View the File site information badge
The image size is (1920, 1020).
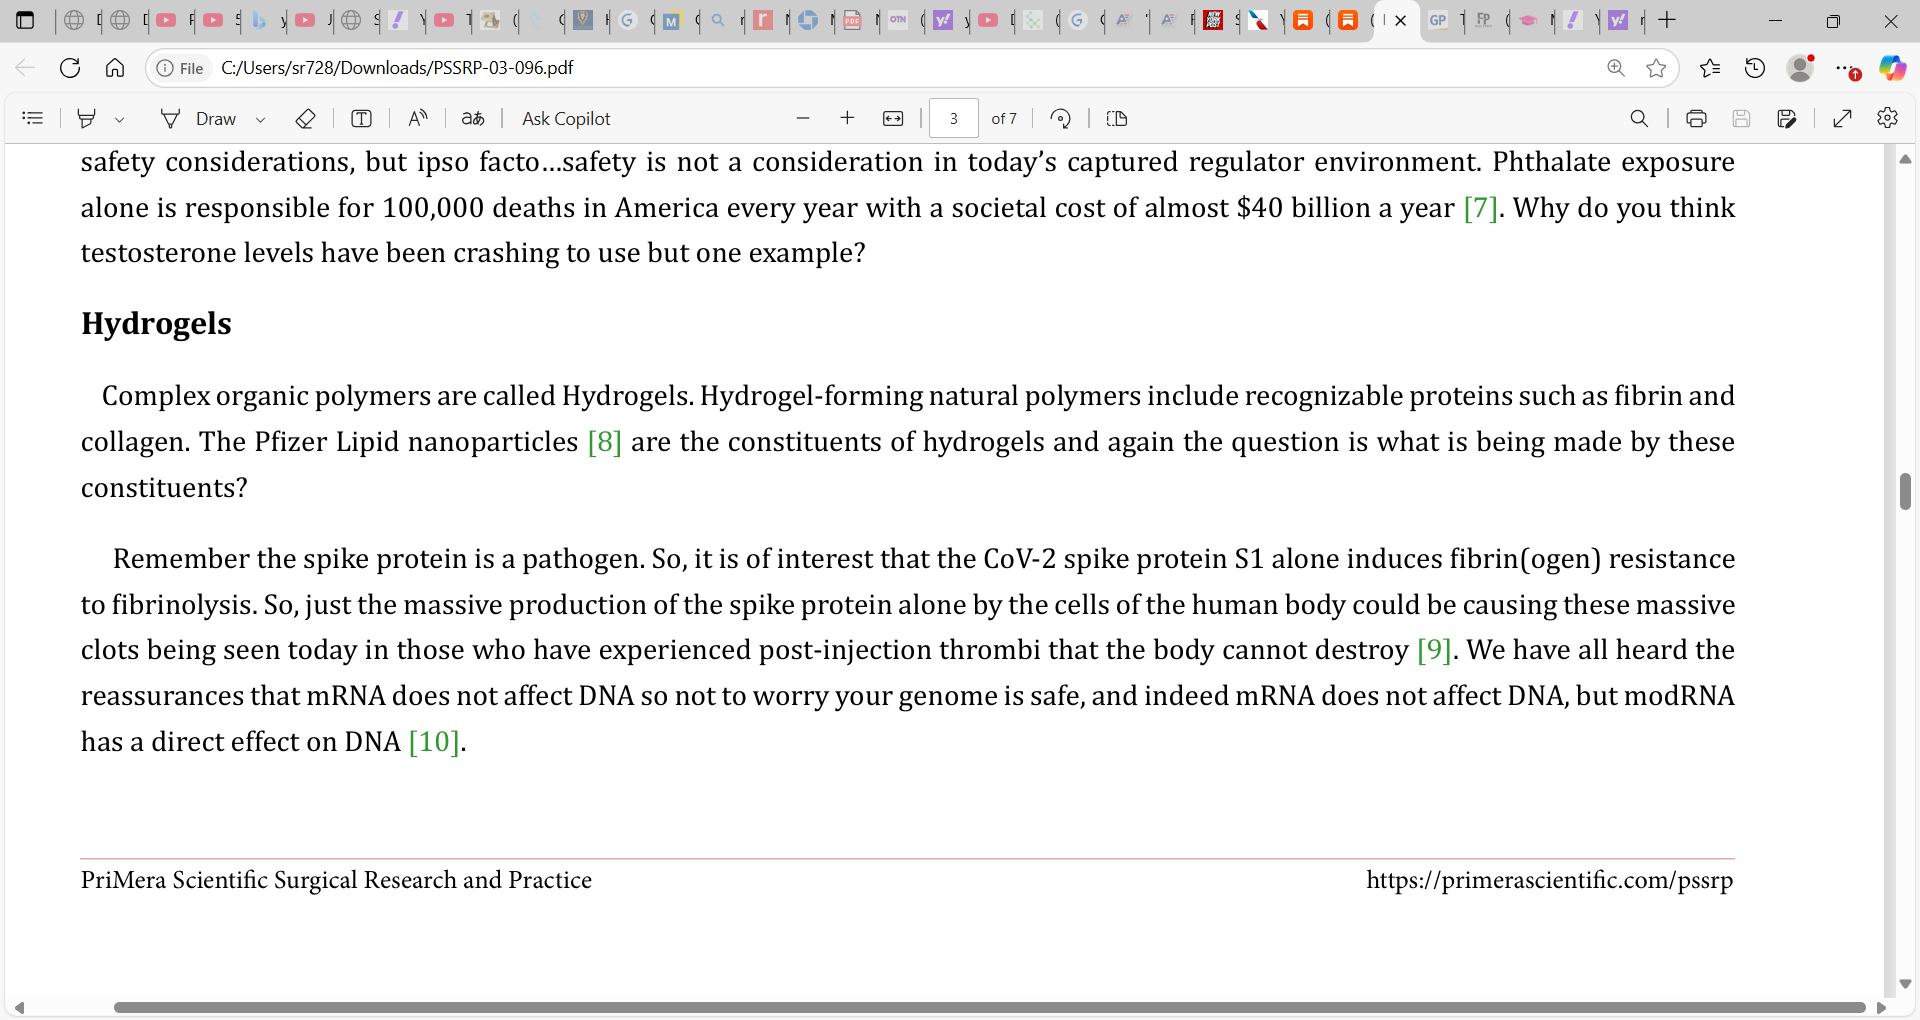pyautogui.click(x=180, y=68)
